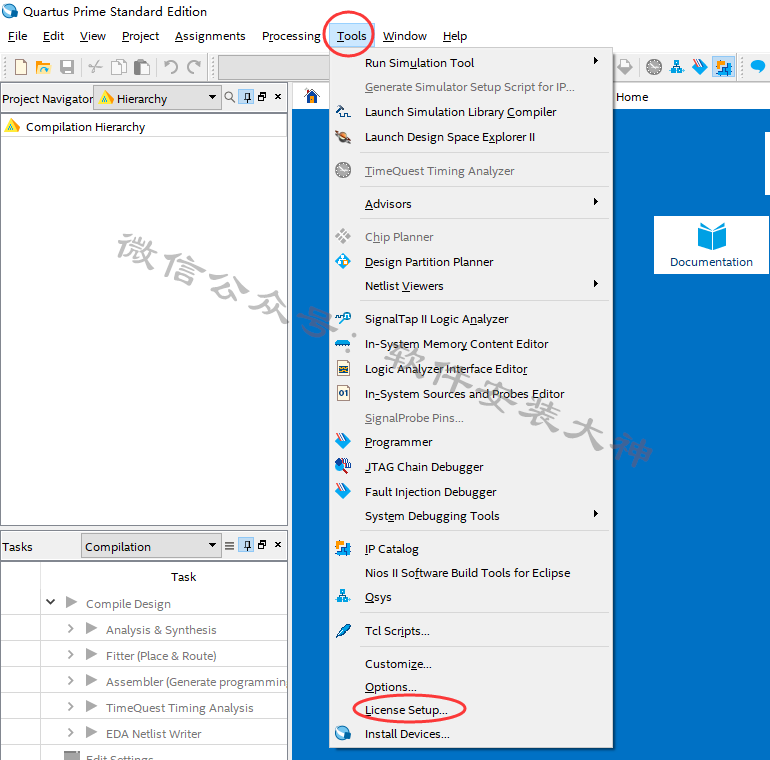Open the File menu

pos(18,36)
